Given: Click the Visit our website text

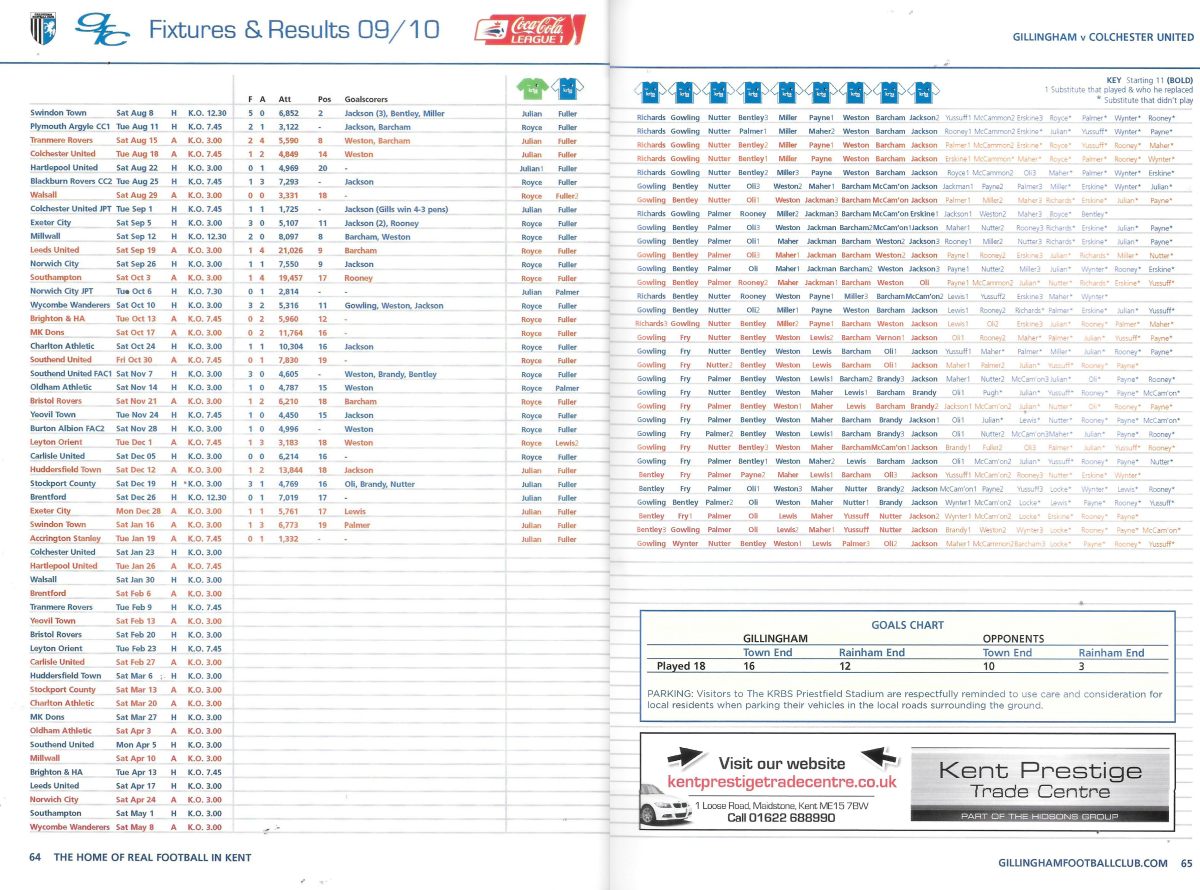Looking at the screenshot, I should pyautogui.click(x=781, y=763).
